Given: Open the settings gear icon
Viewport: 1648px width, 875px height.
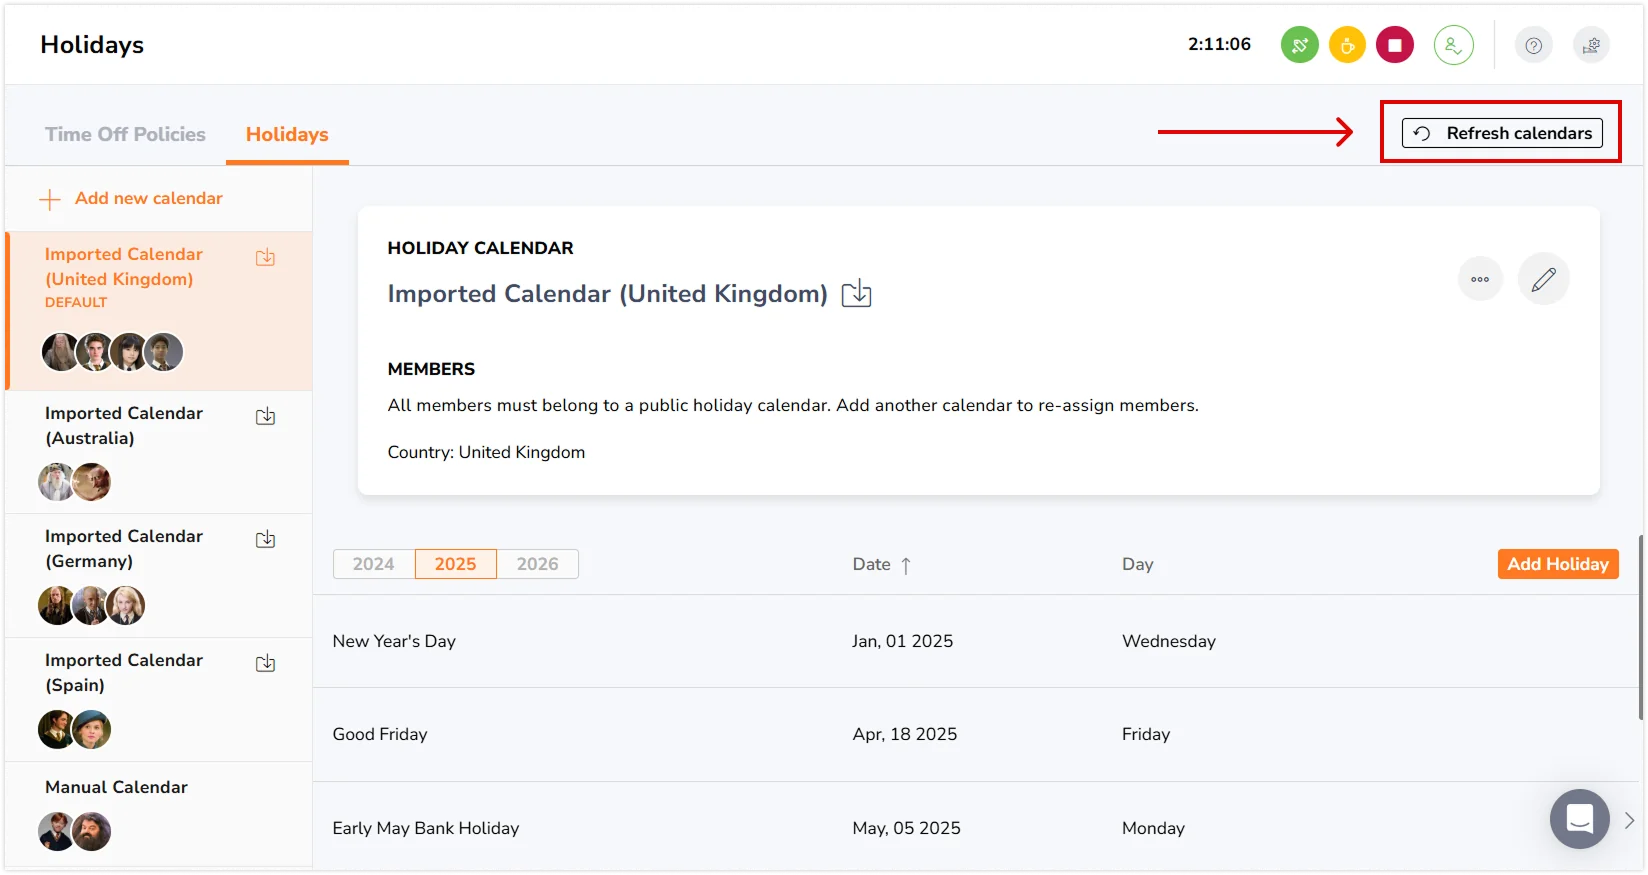Looking at the screenshot, I should (x=1591, y=45).
